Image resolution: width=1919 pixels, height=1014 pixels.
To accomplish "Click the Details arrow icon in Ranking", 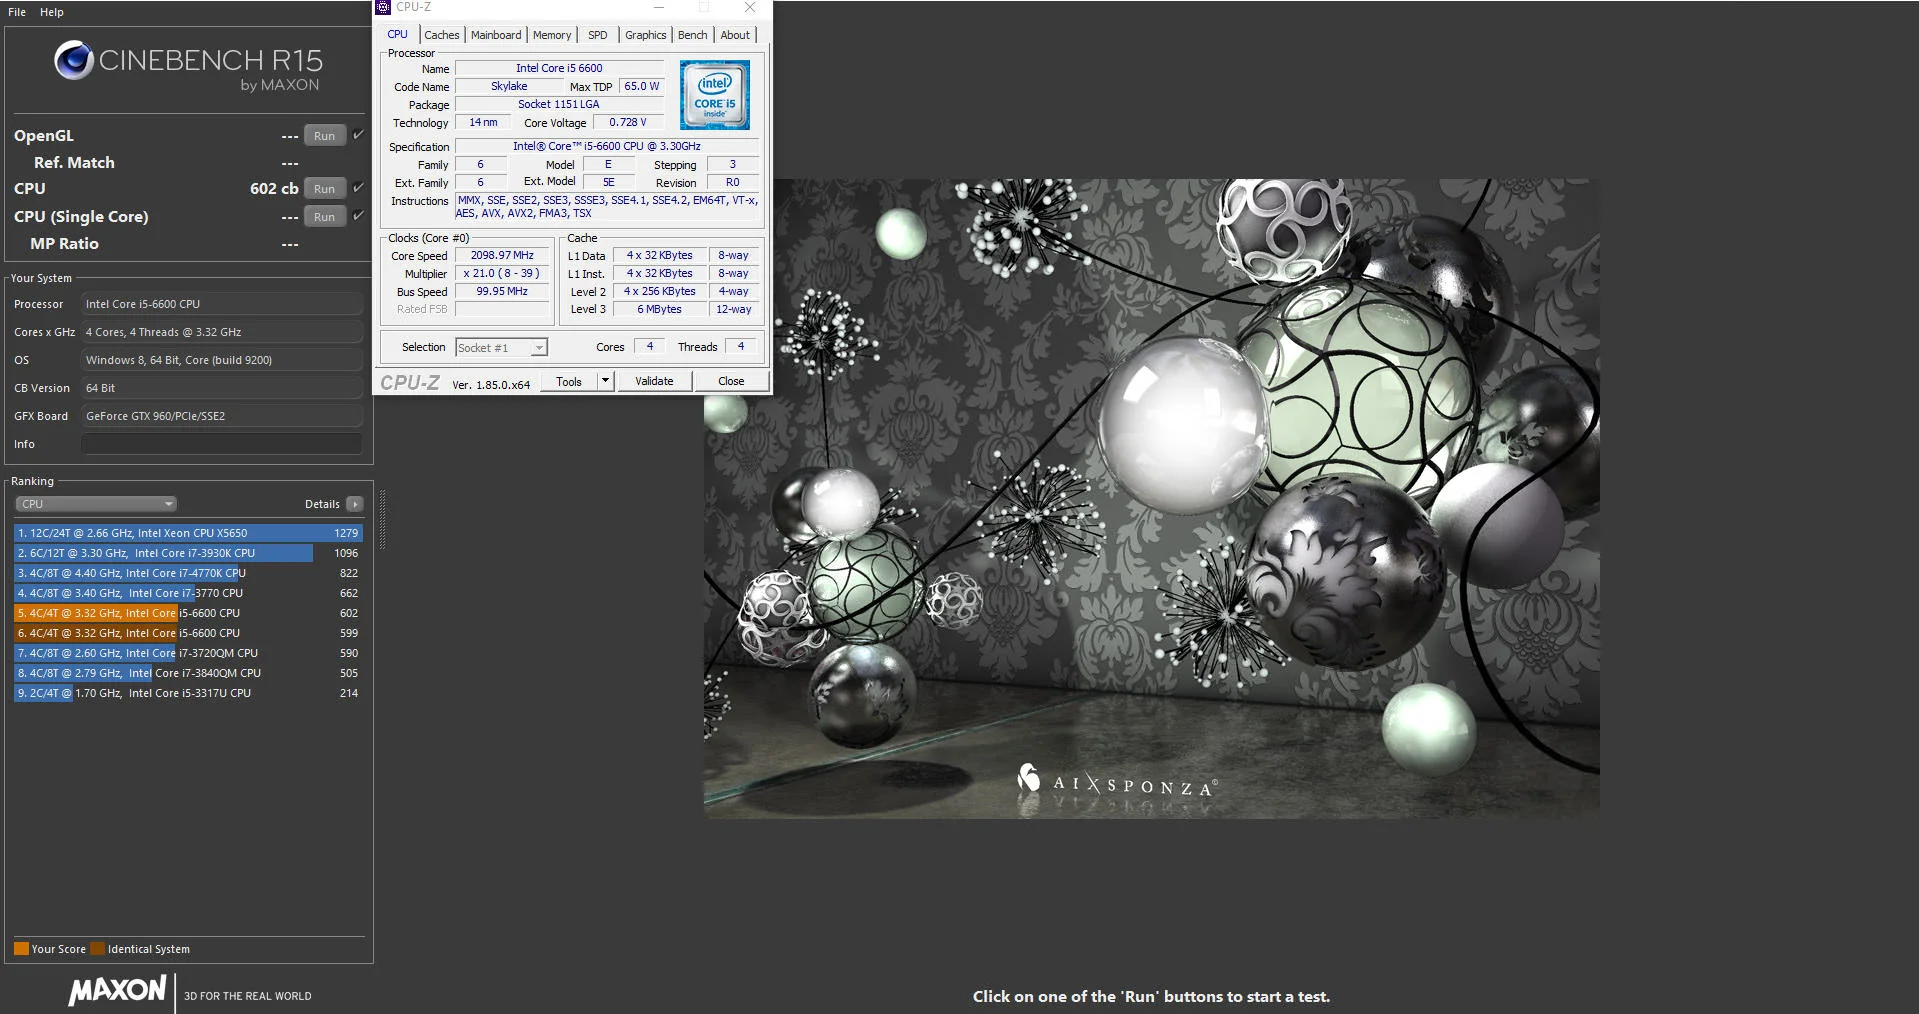I will pyautogui.click(x=355, y=504).
